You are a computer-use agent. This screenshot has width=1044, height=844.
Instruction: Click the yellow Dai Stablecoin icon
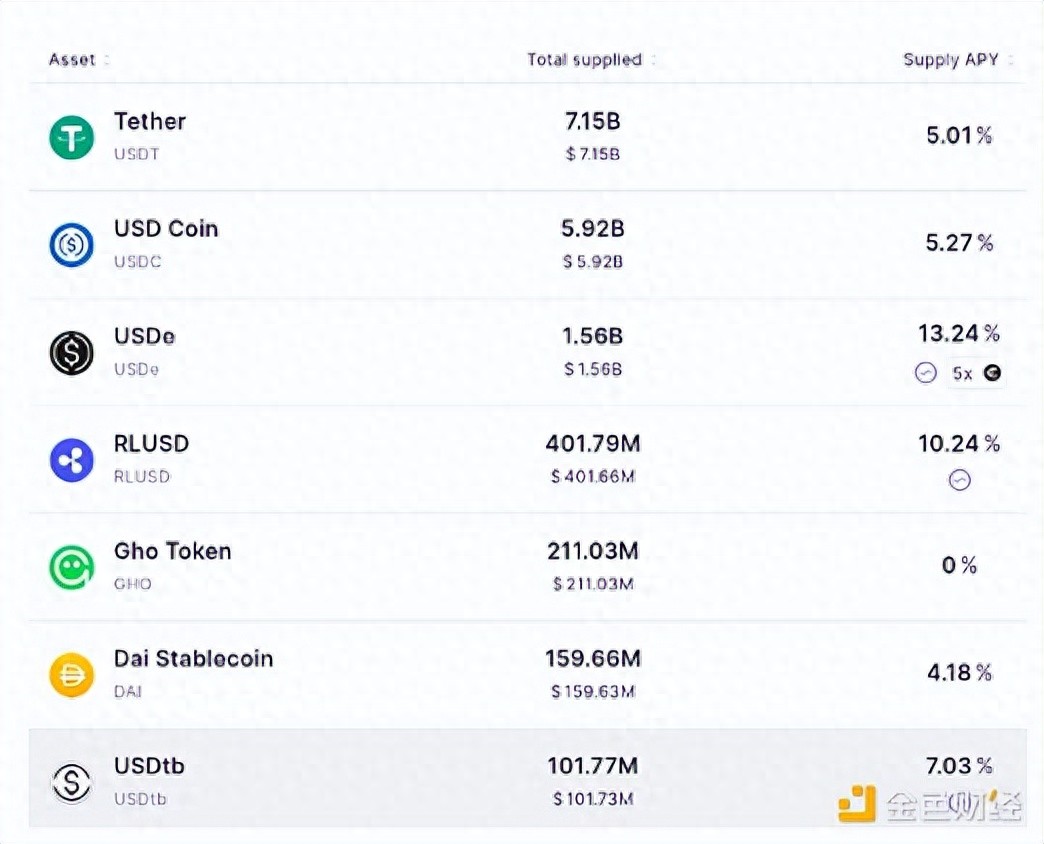[x=71, y=675]
